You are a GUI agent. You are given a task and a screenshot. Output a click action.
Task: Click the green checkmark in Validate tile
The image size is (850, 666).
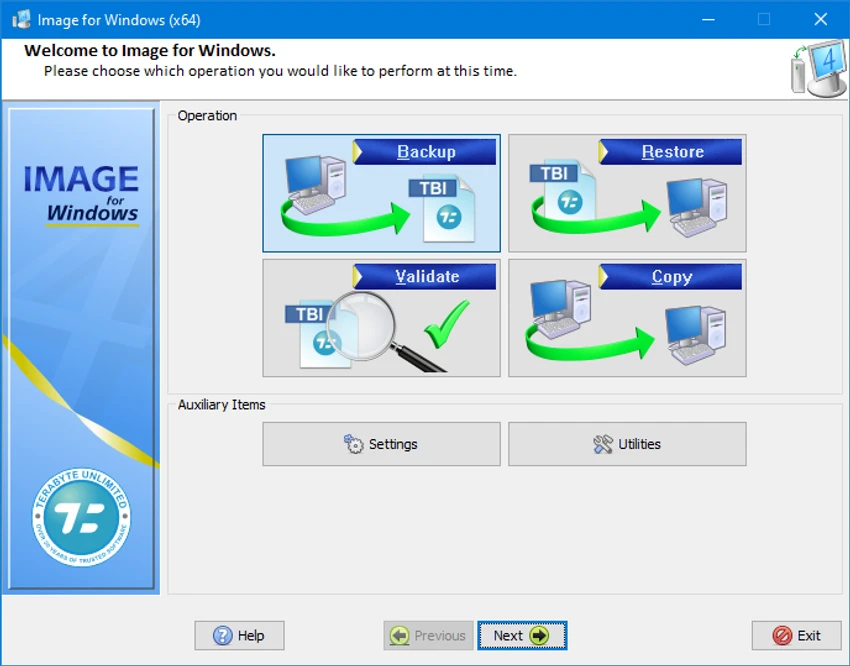(x=447, y=324)
